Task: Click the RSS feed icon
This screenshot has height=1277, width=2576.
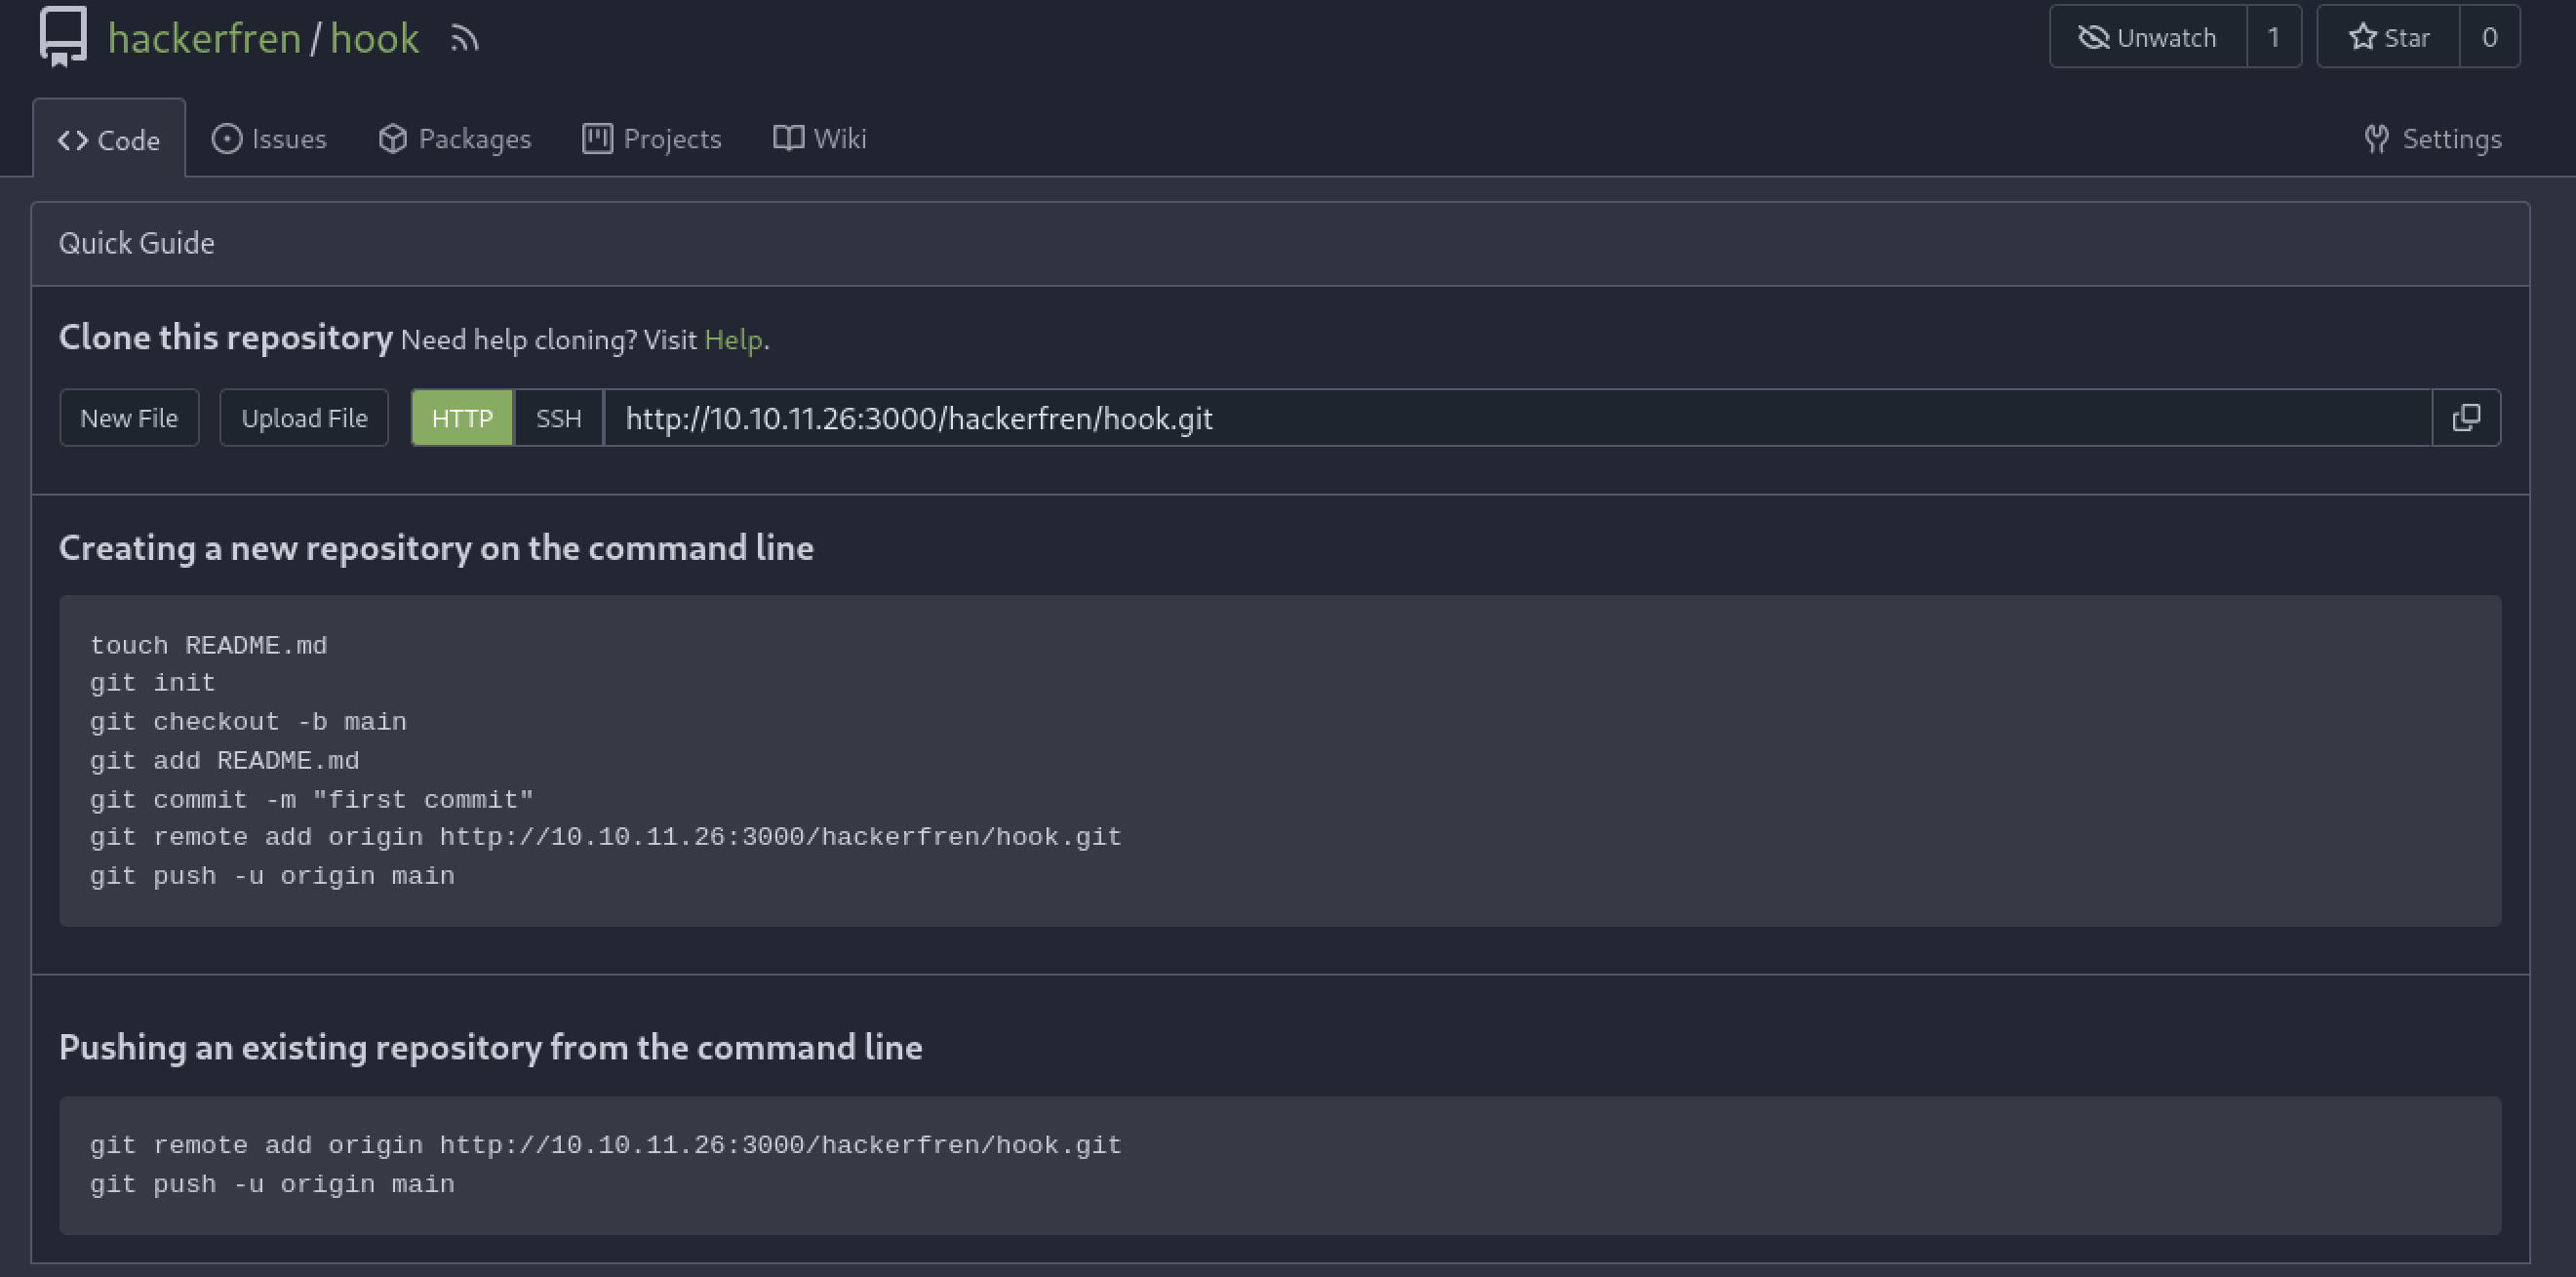Action: pos(464,38)
